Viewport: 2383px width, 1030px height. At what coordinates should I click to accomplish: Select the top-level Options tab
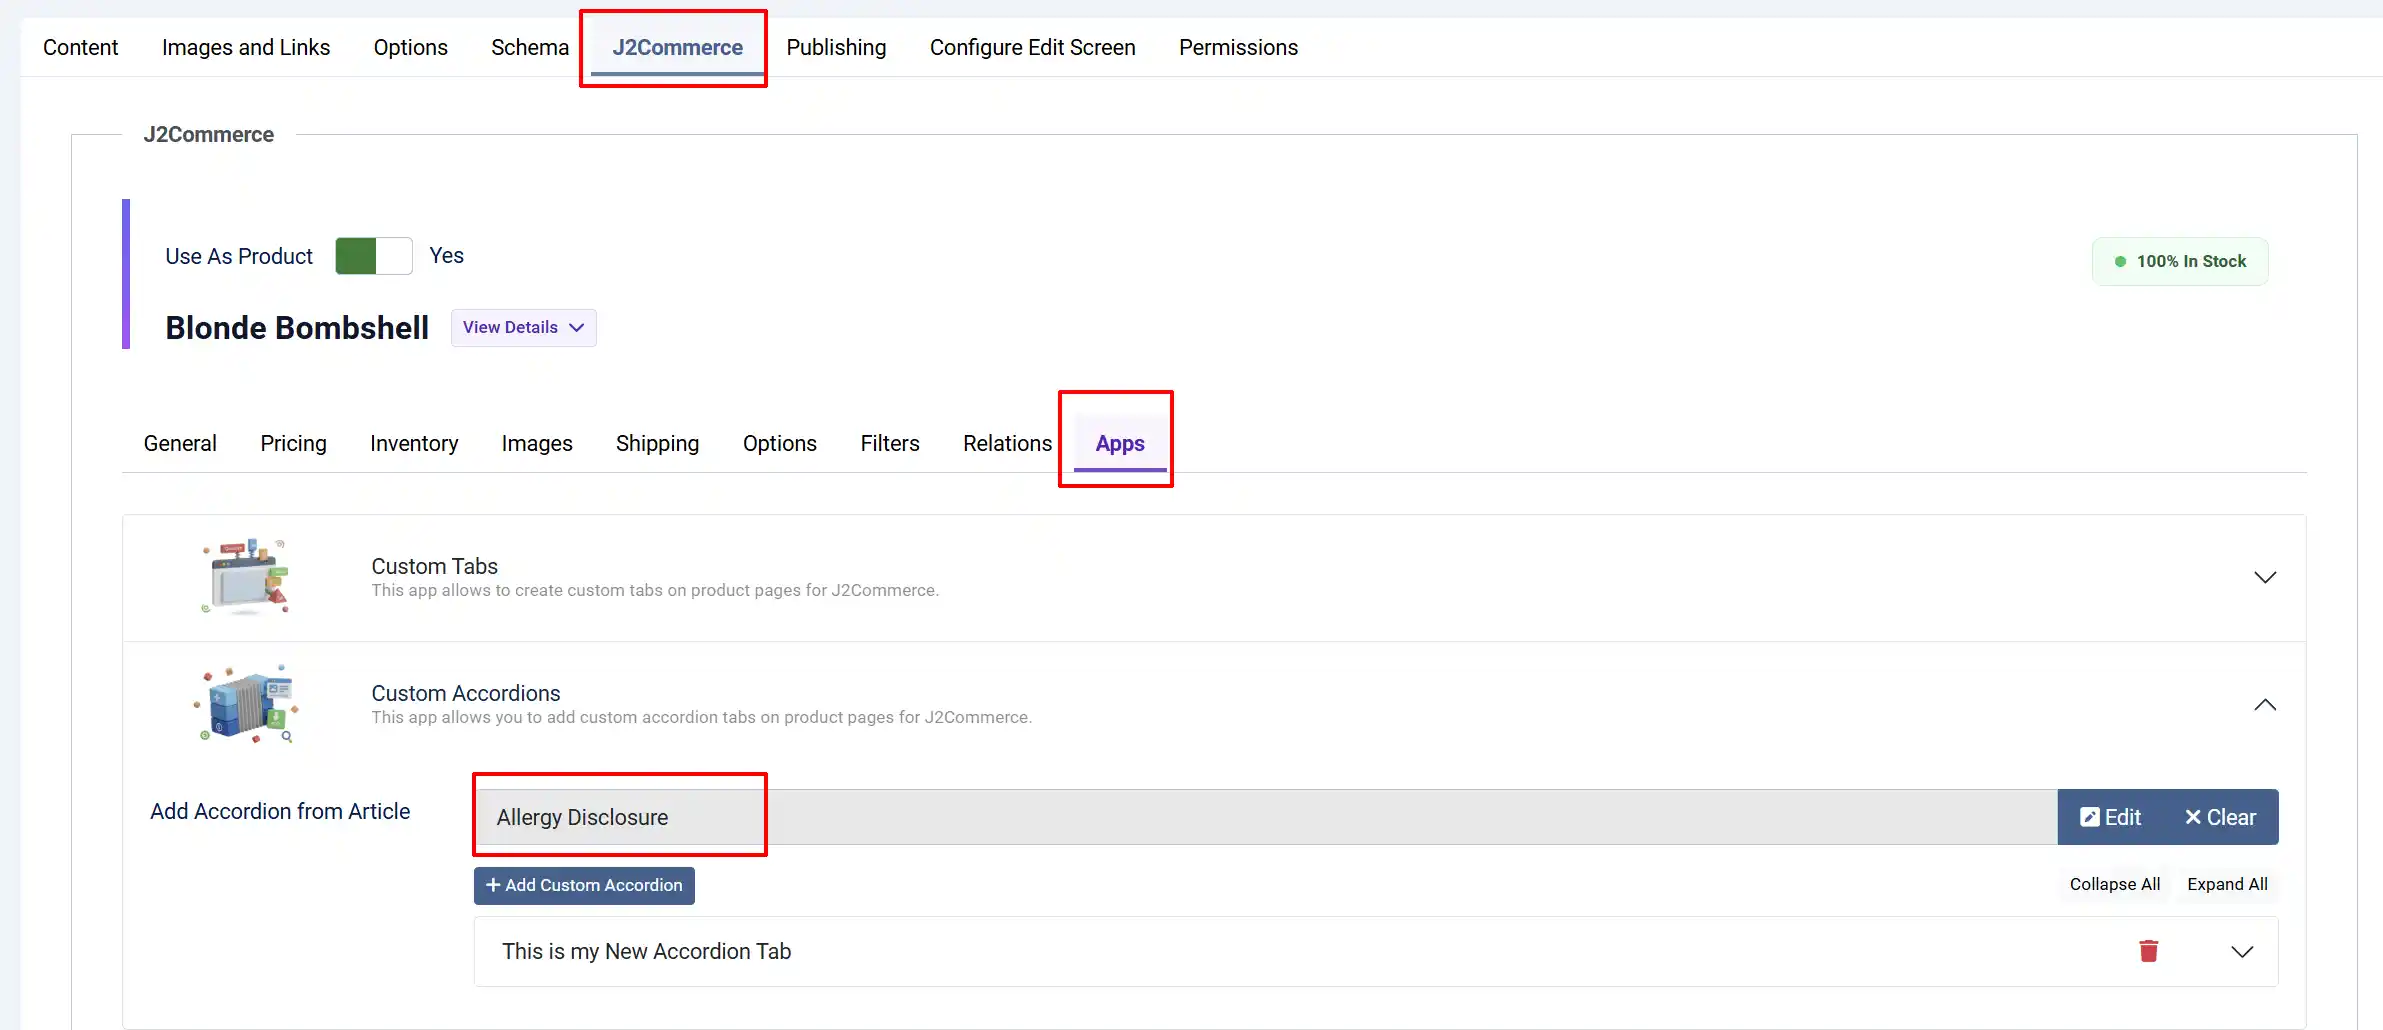pyautogui.click(x=410, y=47)
